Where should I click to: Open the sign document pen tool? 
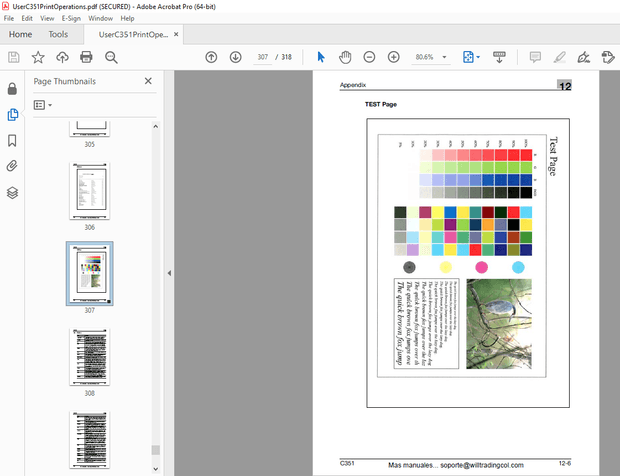(x=584, y=57)
